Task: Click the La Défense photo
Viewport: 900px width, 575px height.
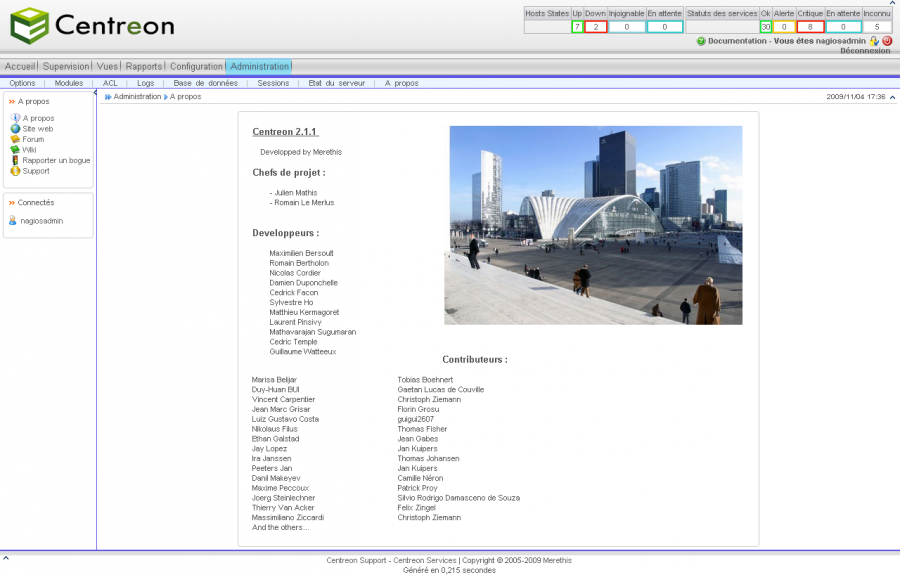Action: pyautogui.click(x=593, y=225)
